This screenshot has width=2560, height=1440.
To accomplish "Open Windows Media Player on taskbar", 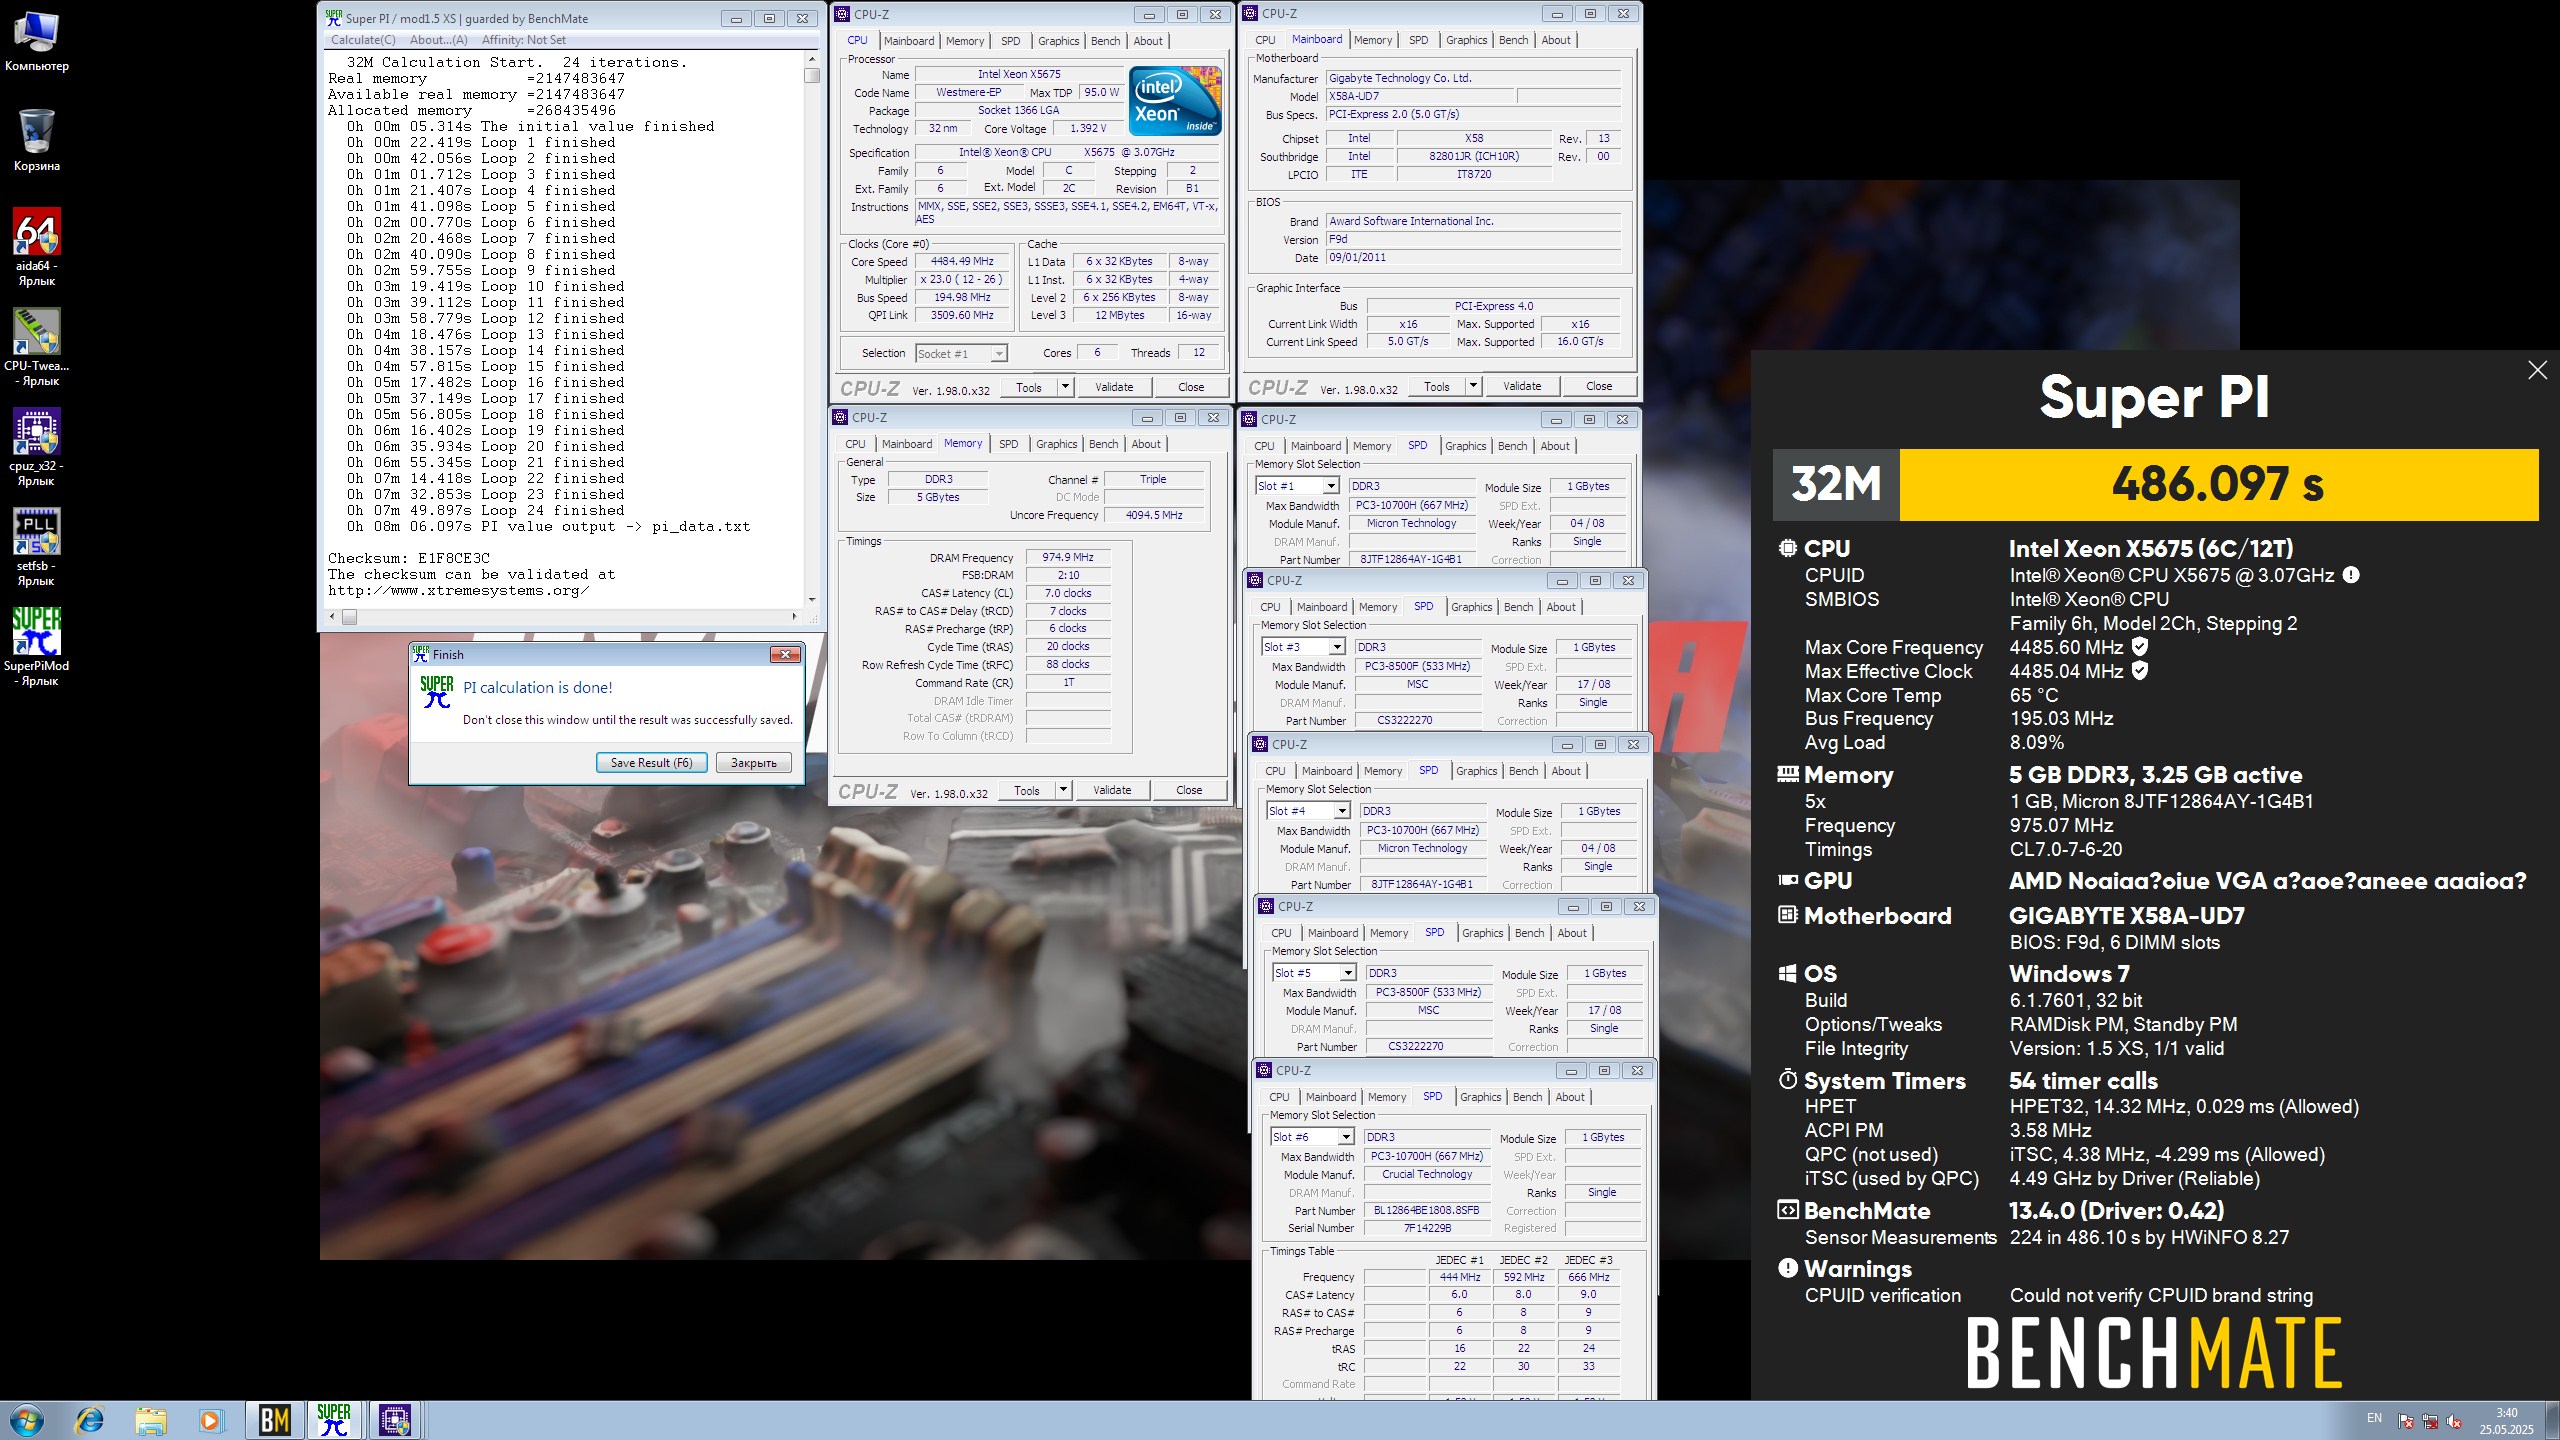I will tap(210, 1420).
